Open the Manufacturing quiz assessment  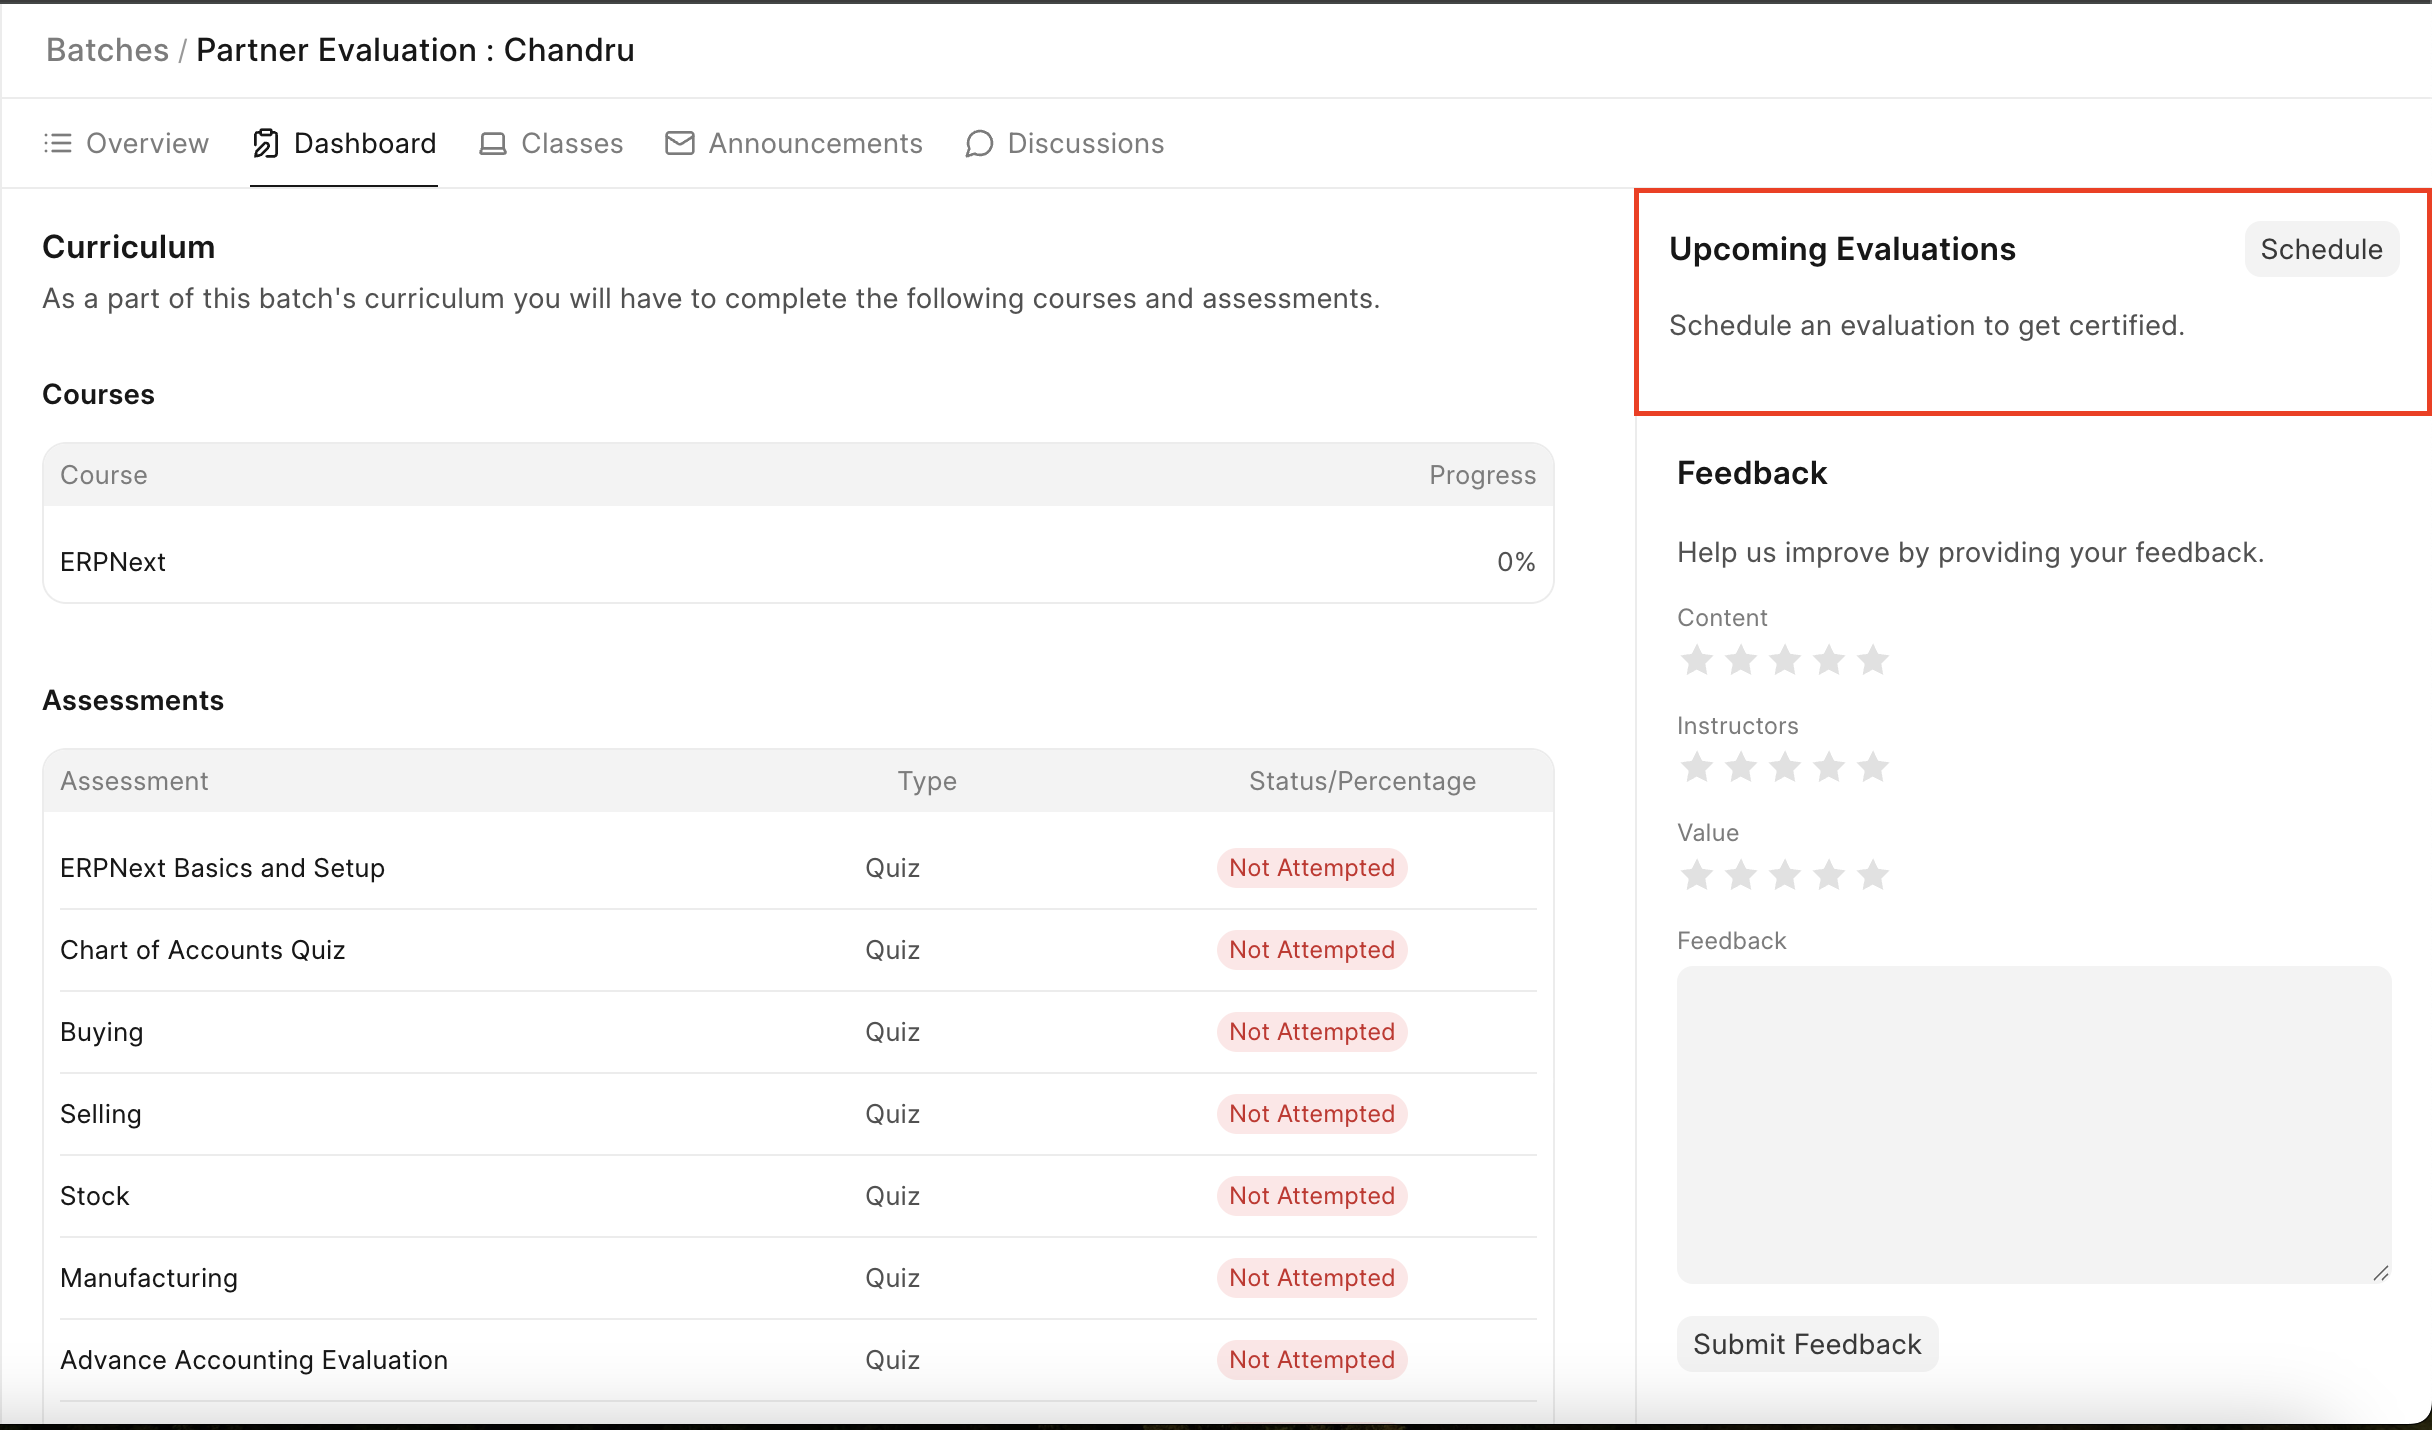[x=149, y=1278]
